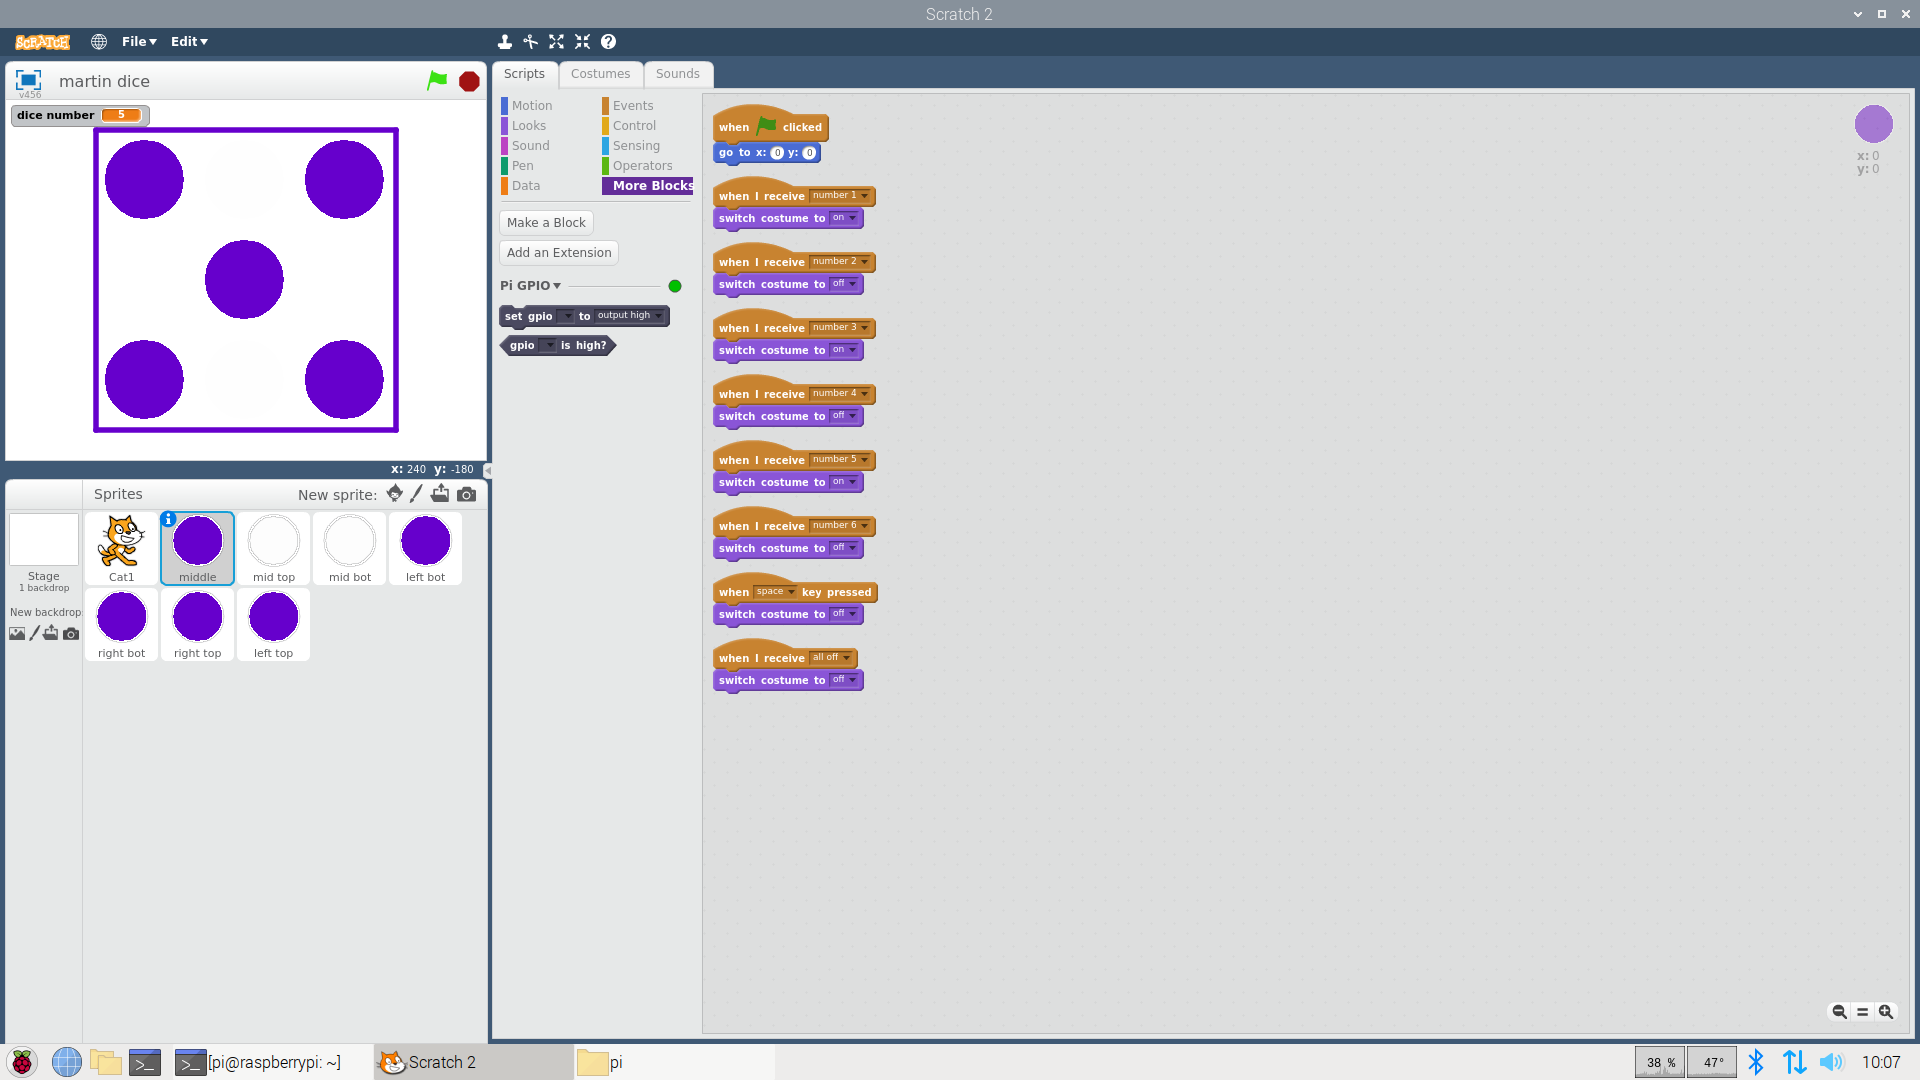Select the Events block category
This screenshot has height=1080, width=1920.
632,106
